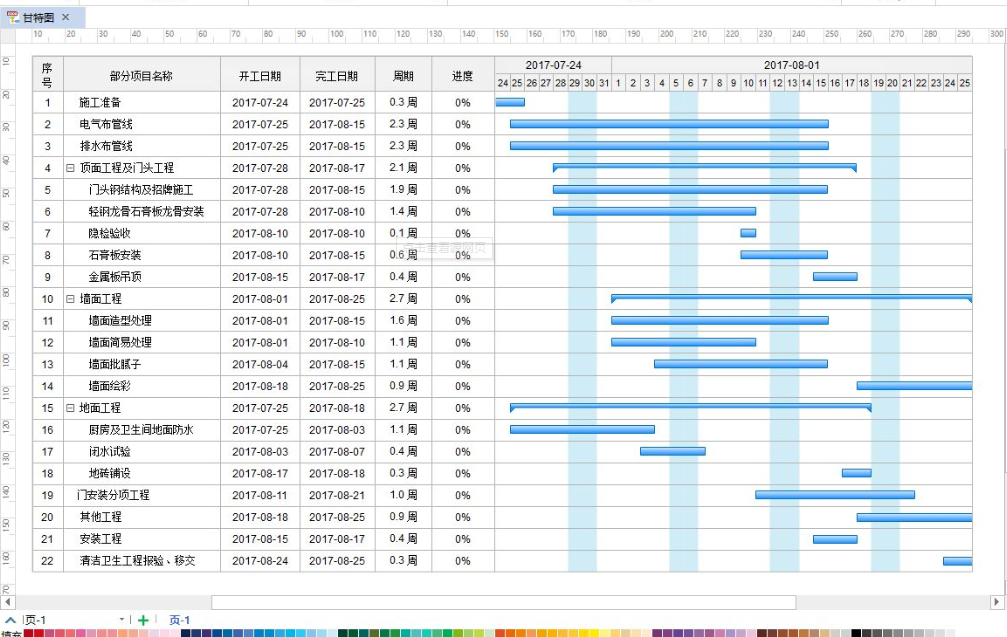Select the 金属板吊顶 task name
This screenshot has width=1007, height=637.
point(115,277)
